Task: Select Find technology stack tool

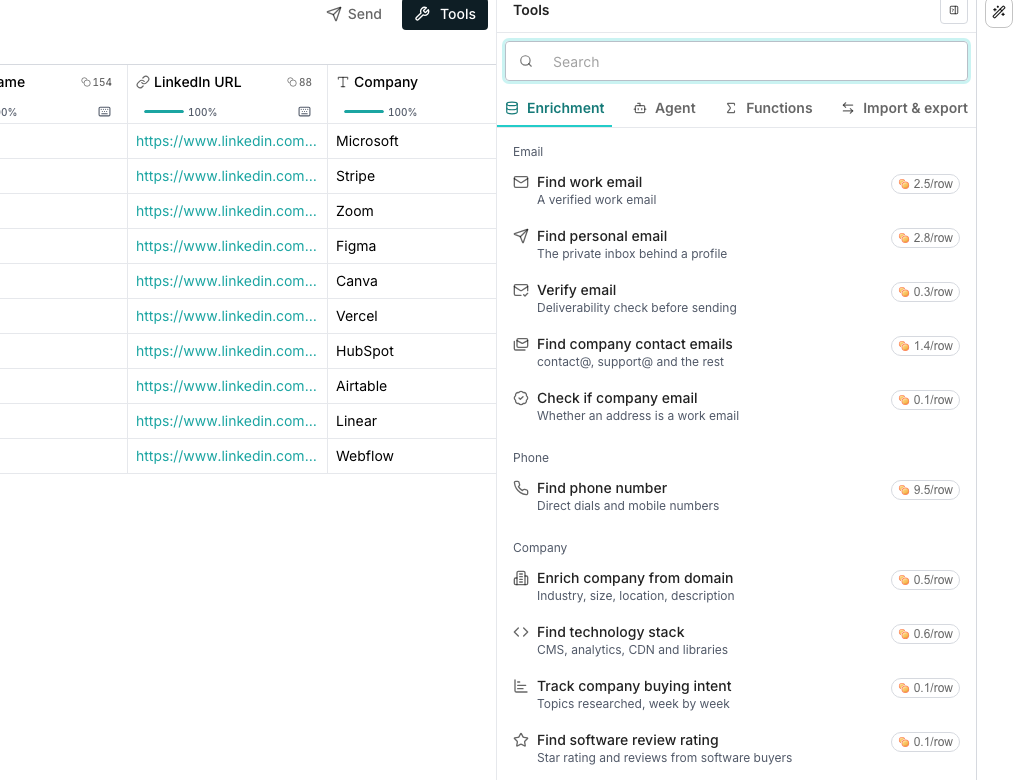Action: (736, 640)
